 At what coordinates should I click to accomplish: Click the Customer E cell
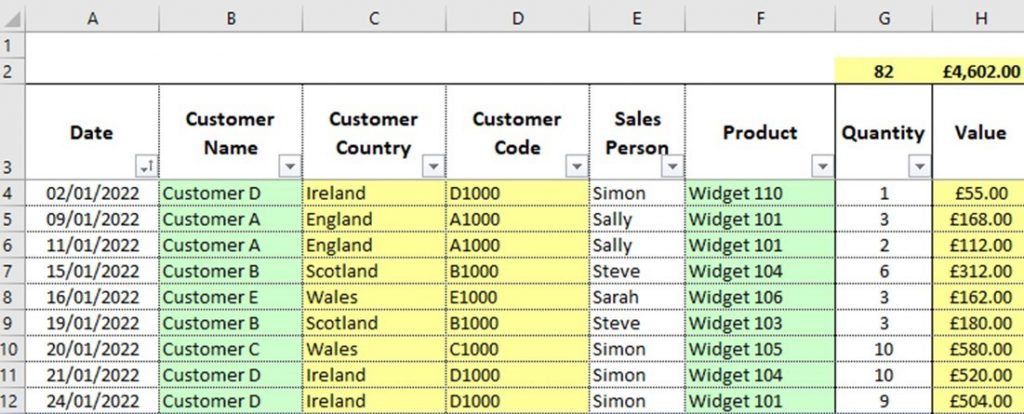[230, 297]
